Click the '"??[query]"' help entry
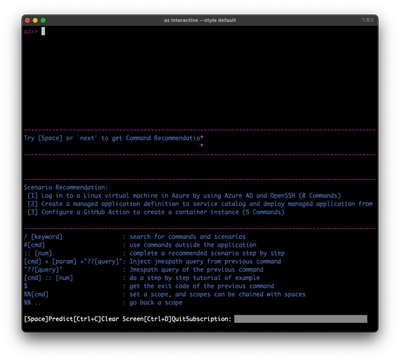The height and width of the screenshot is (361, 400). pos(43,270)
